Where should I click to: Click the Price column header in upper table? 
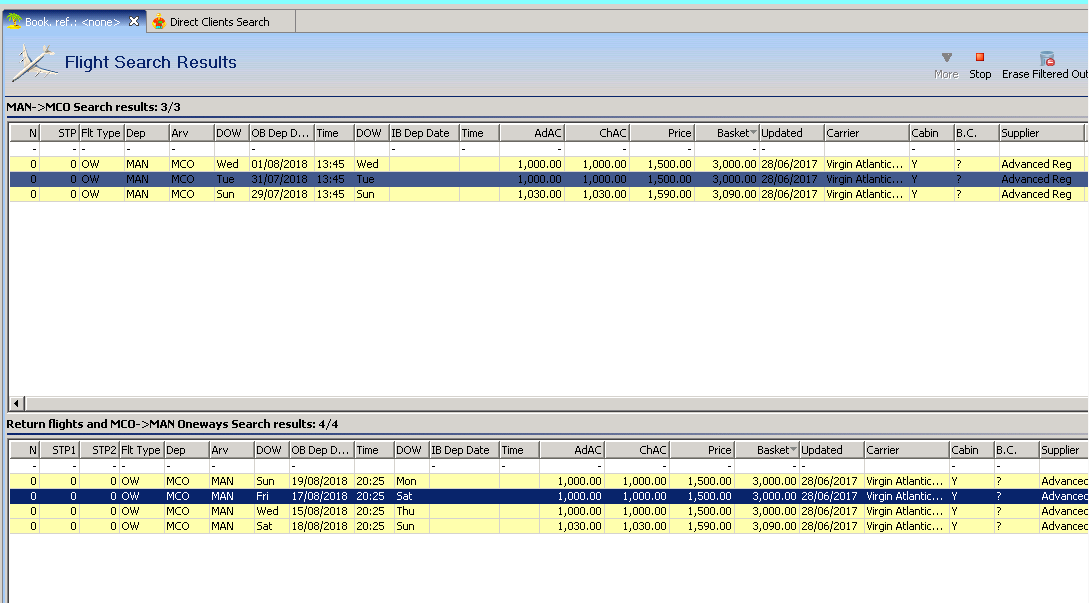[661, 133]
